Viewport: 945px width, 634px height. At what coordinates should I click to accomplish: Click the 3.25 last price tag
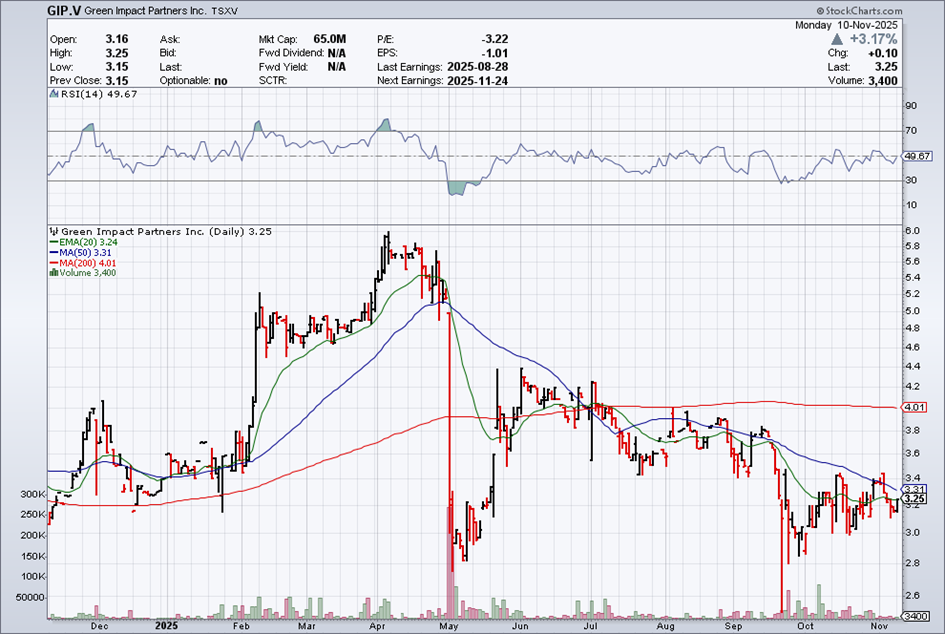point(915,498)
